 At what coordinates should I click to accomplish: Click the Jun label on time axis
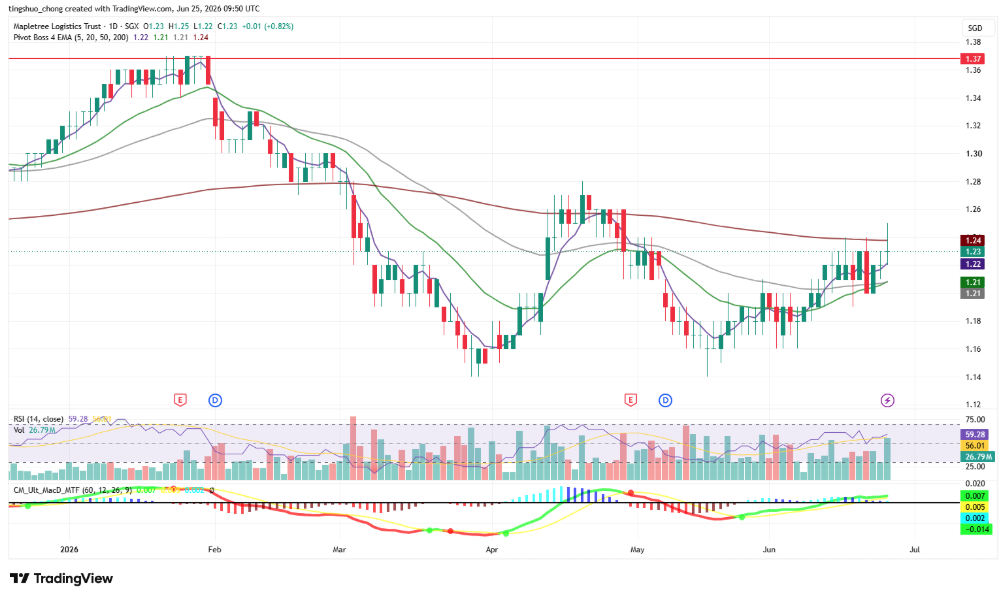coord(769,549)
